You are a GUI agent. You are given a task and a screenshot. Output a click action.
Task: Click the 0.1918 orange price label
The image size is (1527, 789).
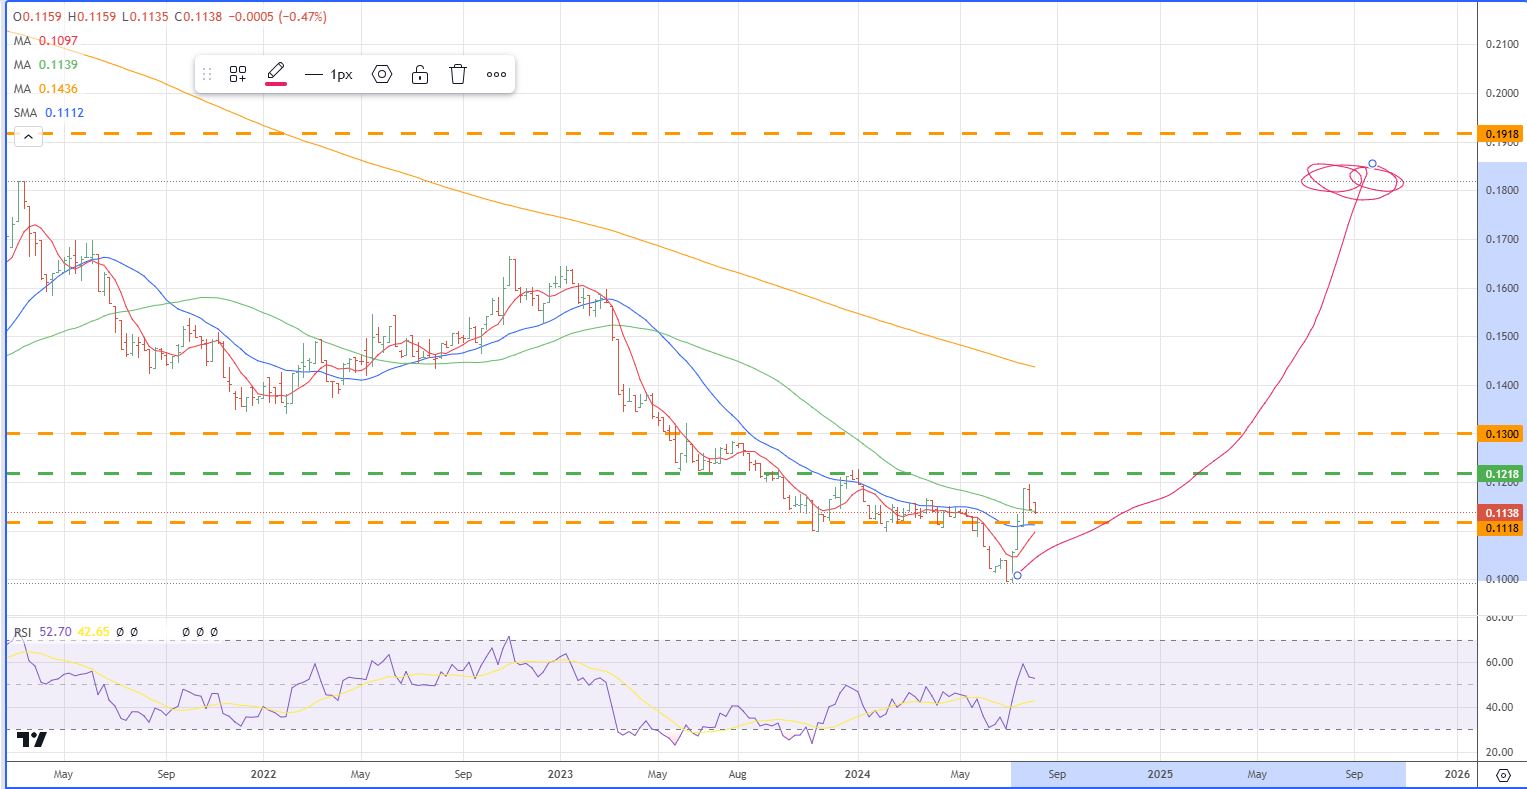click(1502, 134)
